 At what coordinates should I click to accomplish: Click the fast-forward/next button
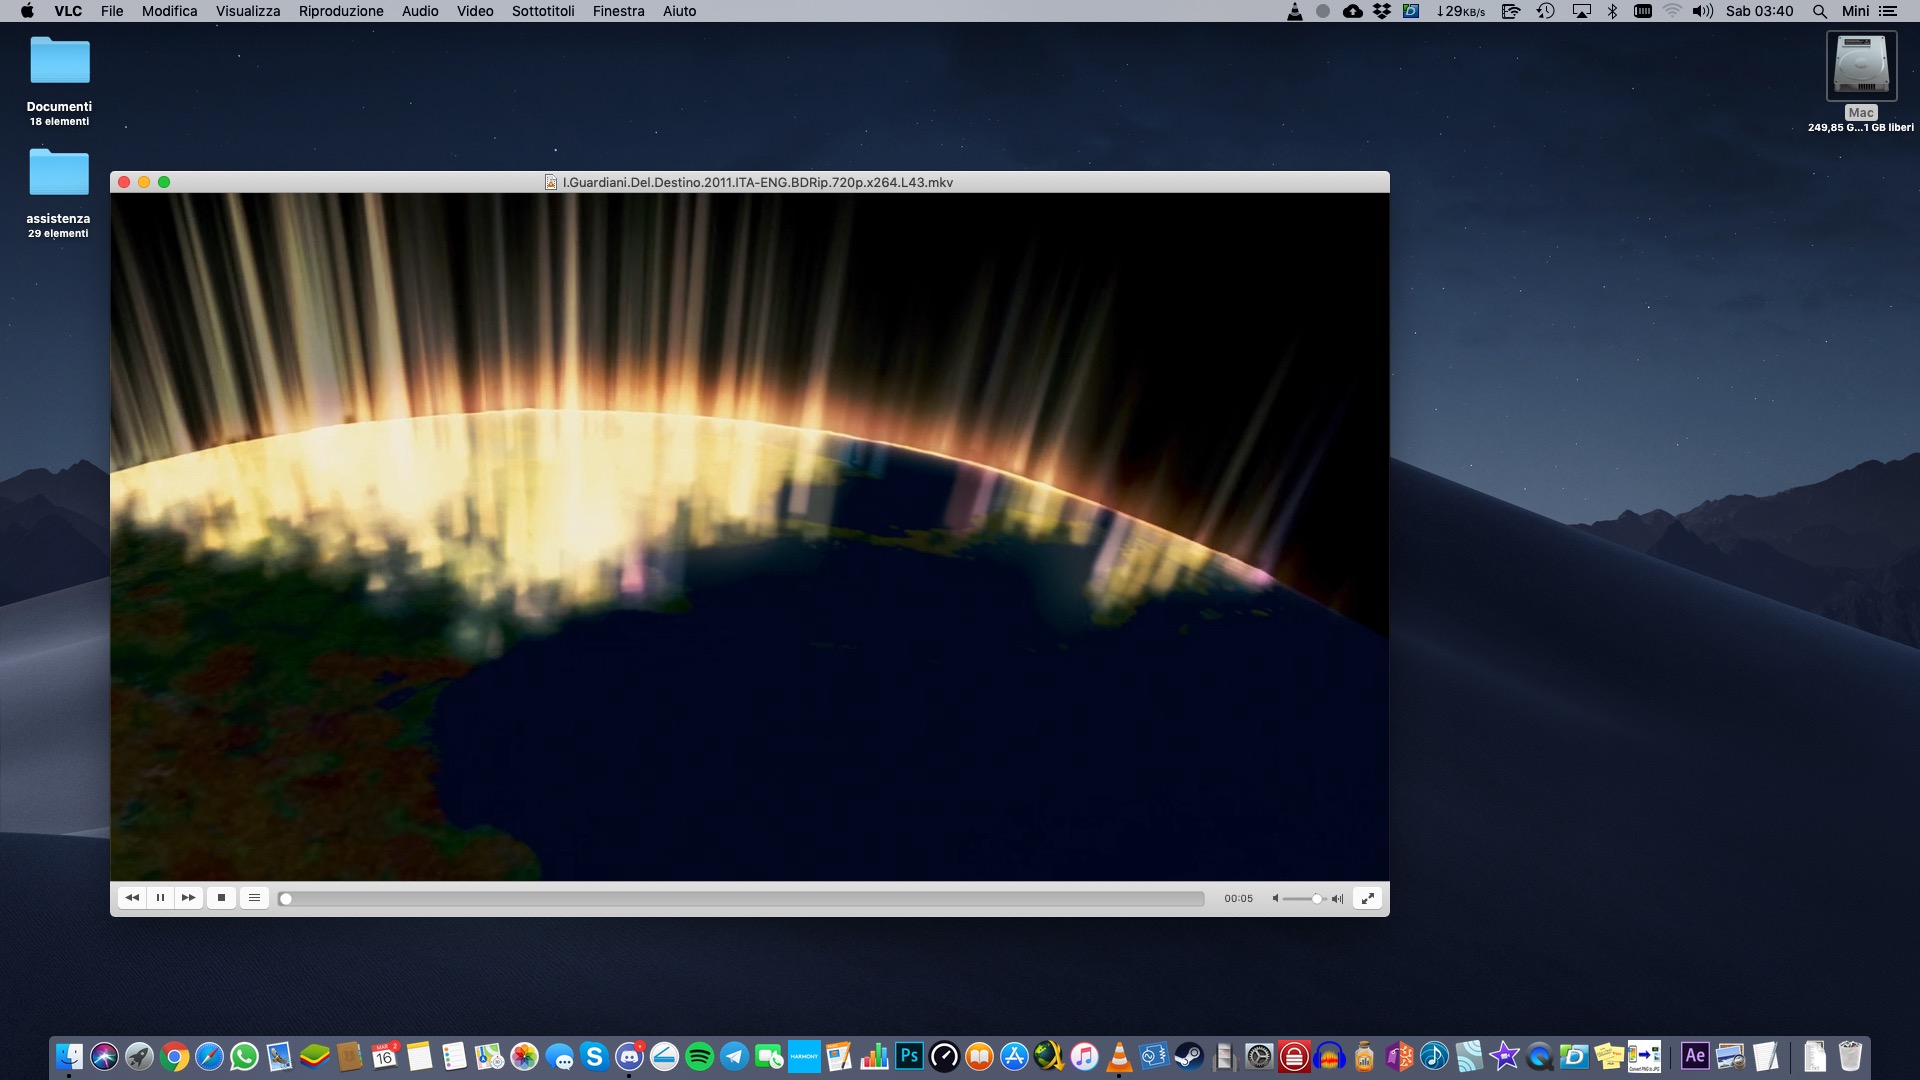click(x=188, y=898)
